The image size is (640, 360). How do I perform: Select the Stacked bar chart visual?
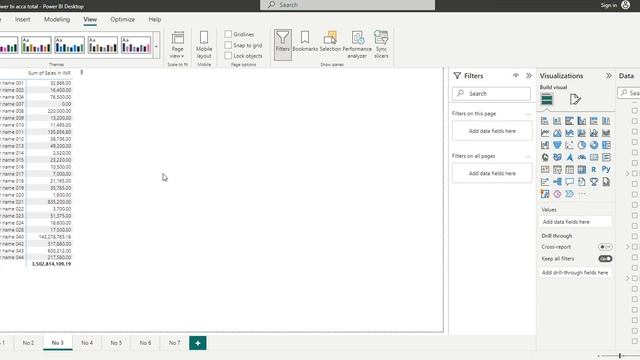coord(545,121)
